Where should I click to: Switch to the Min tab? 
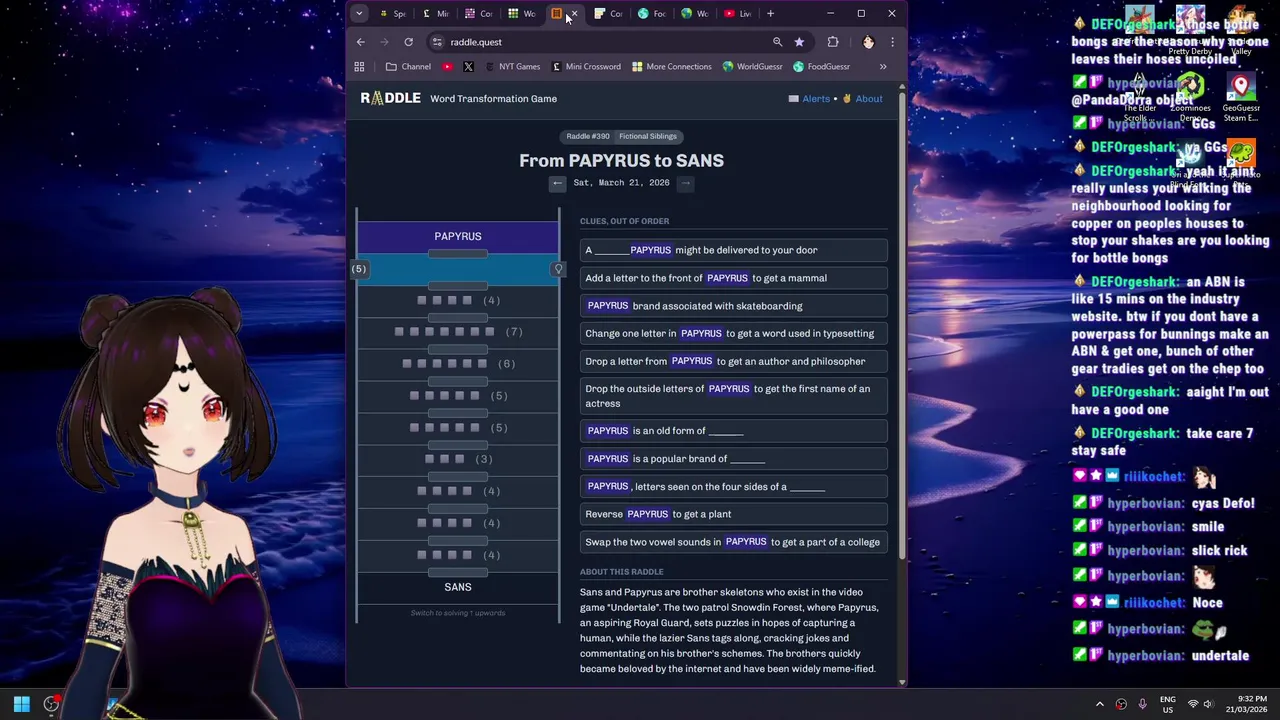tap(436, 14)
